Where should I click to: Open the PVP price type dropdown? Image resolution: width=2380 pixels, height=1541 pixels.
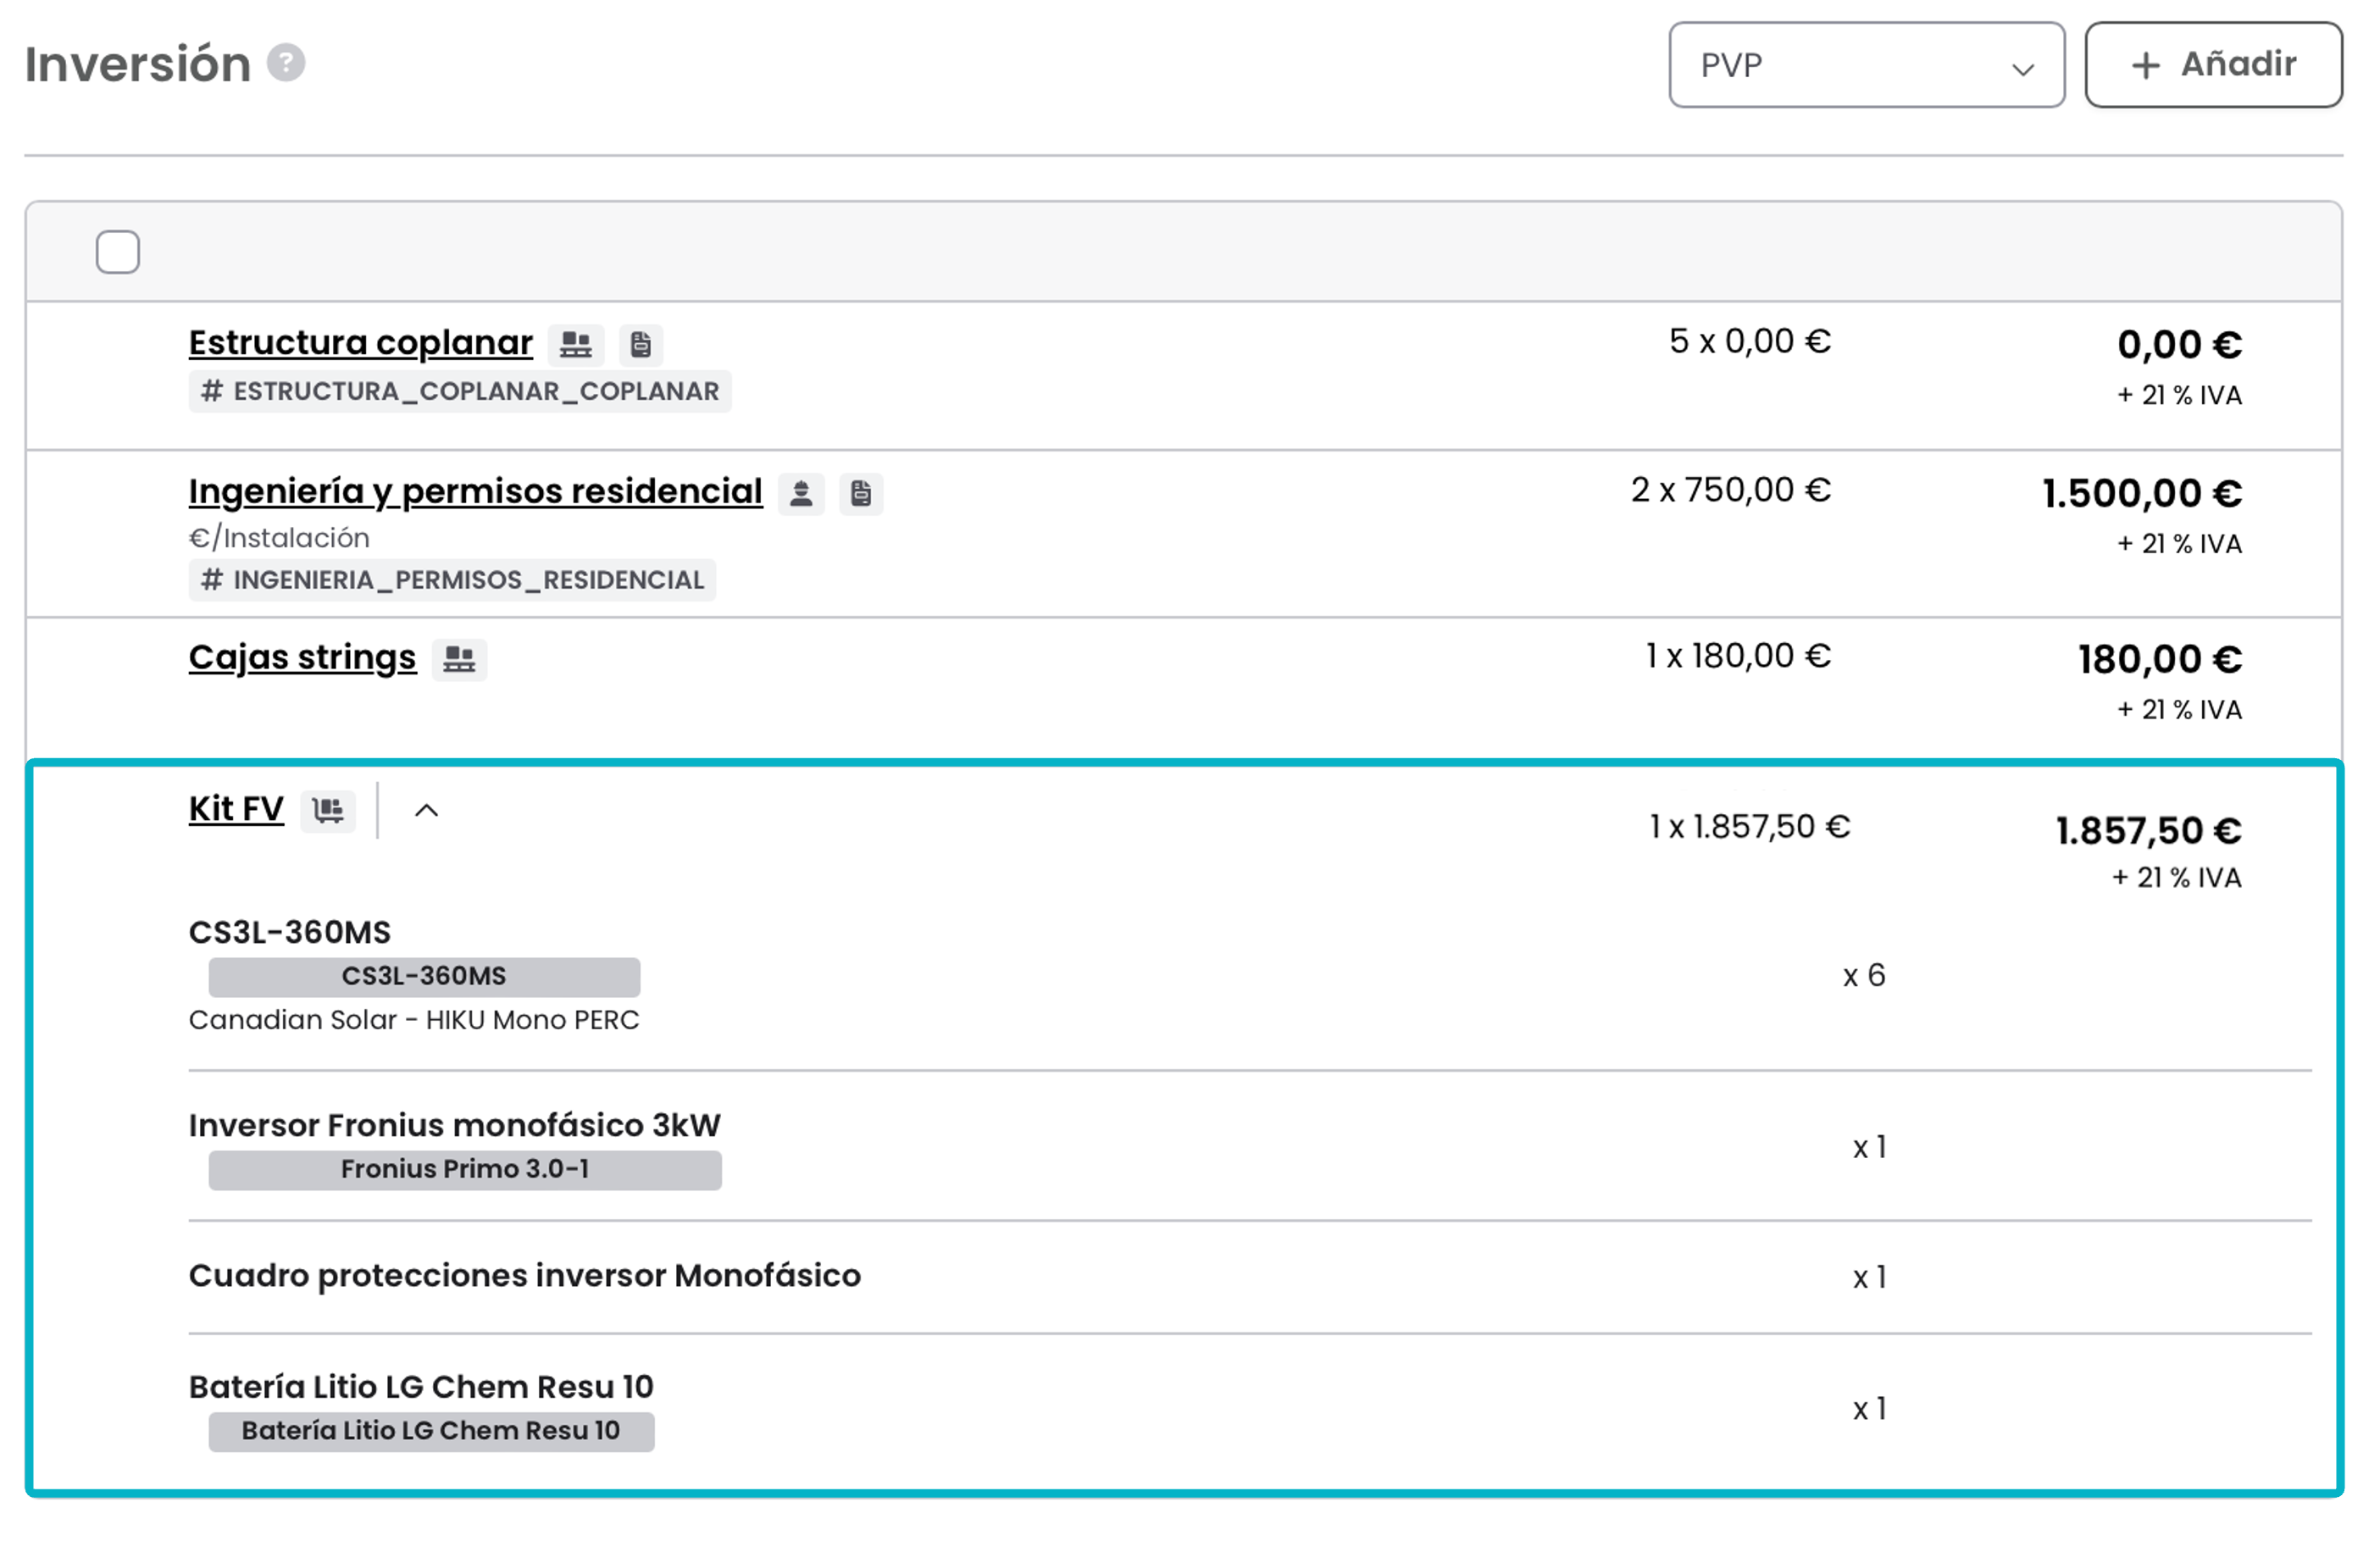(1866, 65)
